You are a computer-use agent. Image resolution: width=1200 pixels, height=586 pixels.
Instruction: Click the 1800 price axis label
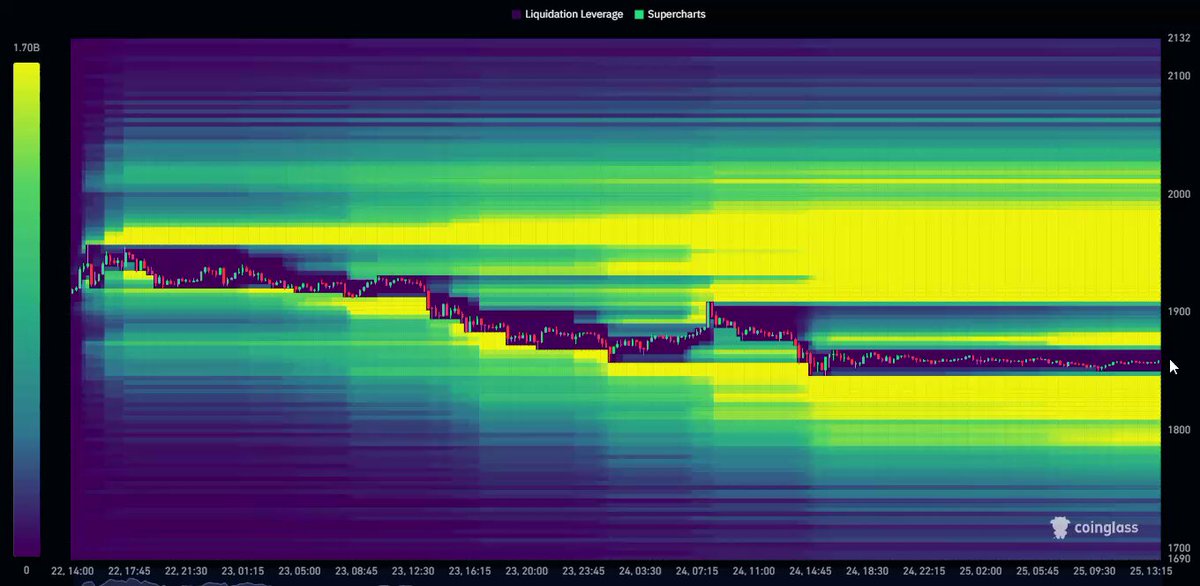tap(1177, 430)
